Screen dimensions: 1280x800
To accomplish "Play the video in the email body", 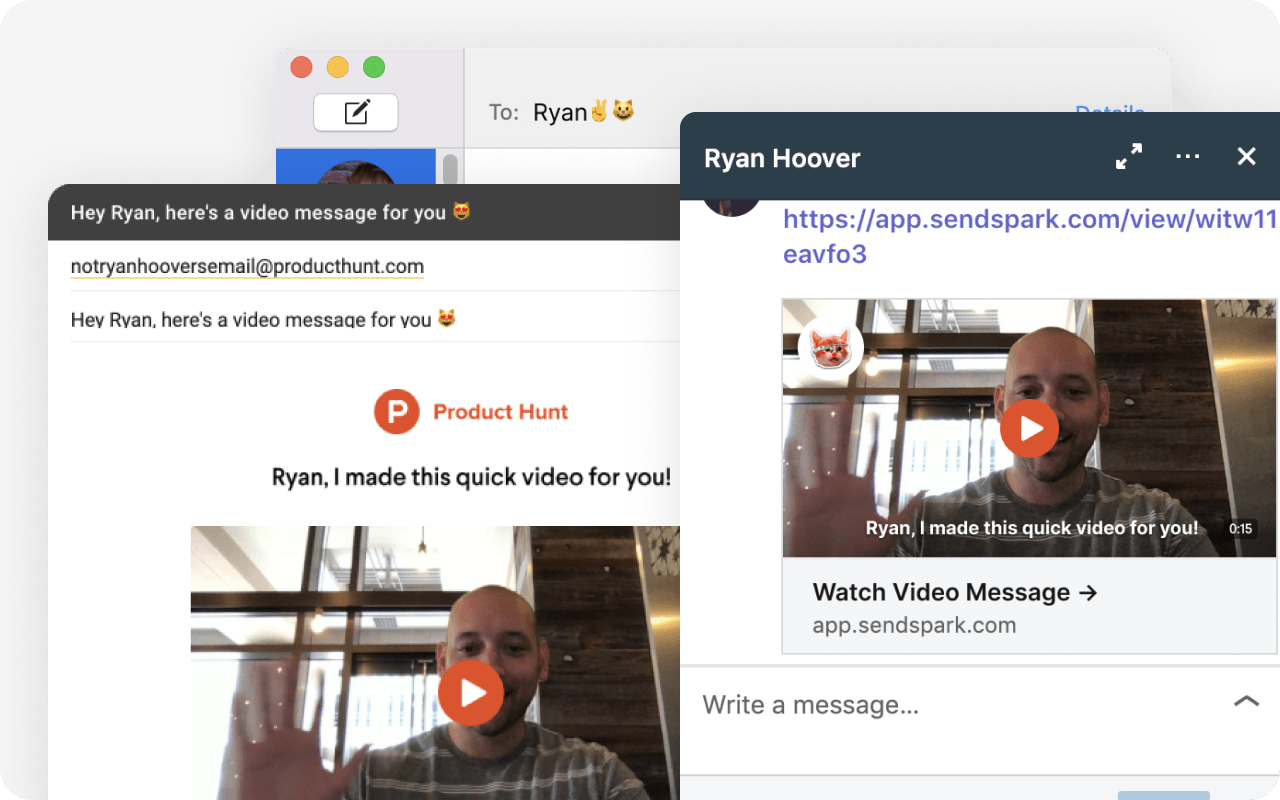I will click(x=471, y=692).
